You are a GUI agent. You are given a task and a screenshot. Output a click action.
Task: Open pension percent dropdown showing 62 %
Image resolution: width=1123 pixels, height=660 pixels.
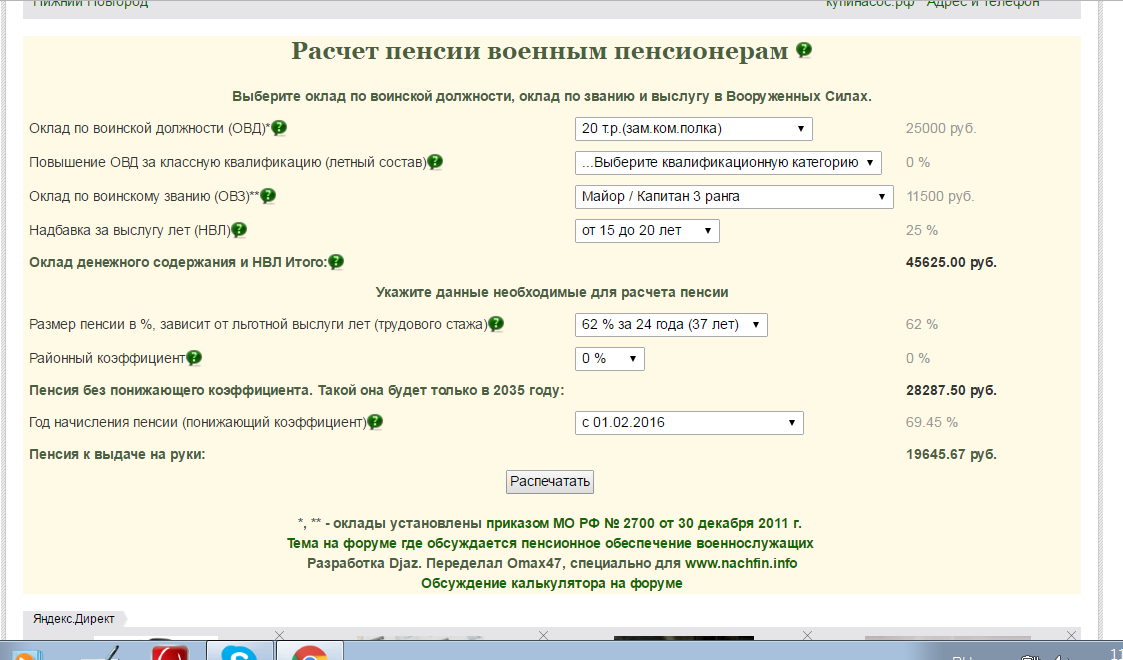[670, 325]
